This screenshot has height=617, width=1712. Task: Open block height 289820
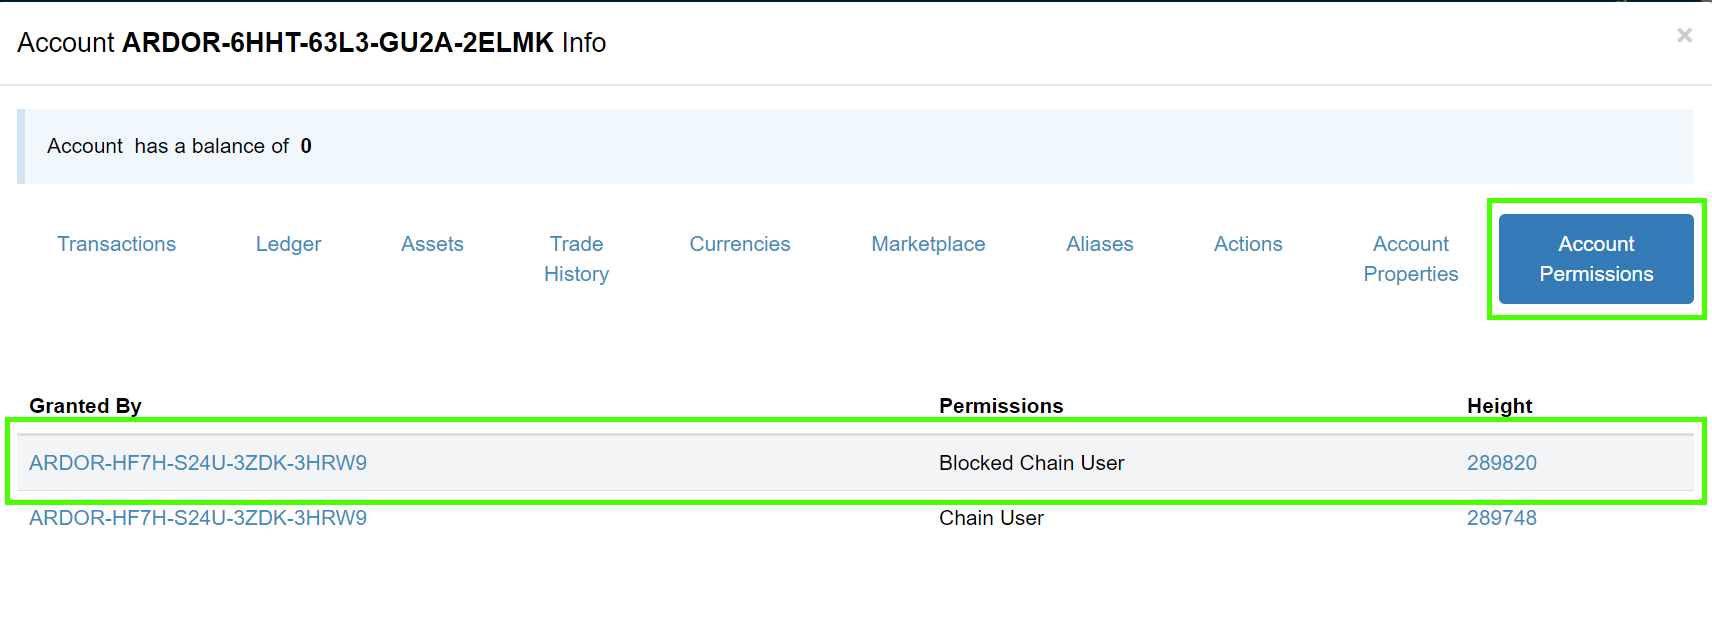click(1501, 463)
